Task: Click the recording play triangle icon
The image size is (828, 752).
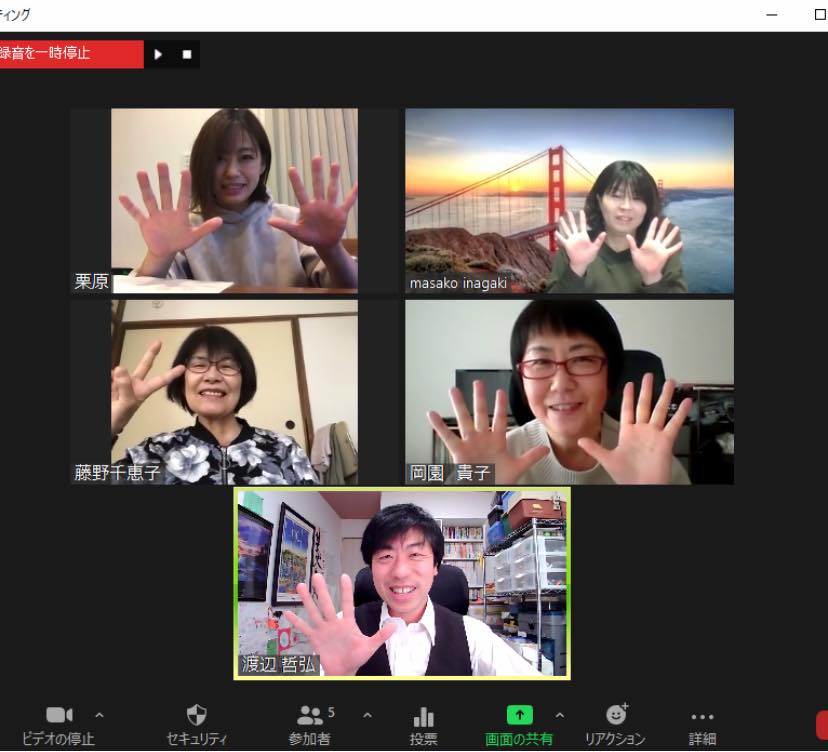Action: pyautogui.click(x=158, y=54)
